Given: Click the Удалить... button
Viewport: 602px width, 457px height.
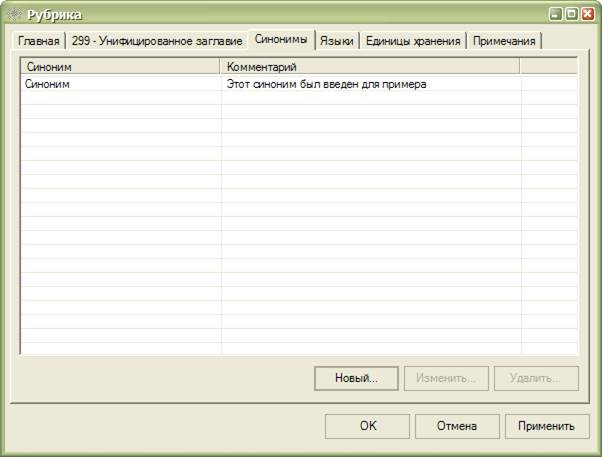Looking at the screenshot, I should pos(537,379).
